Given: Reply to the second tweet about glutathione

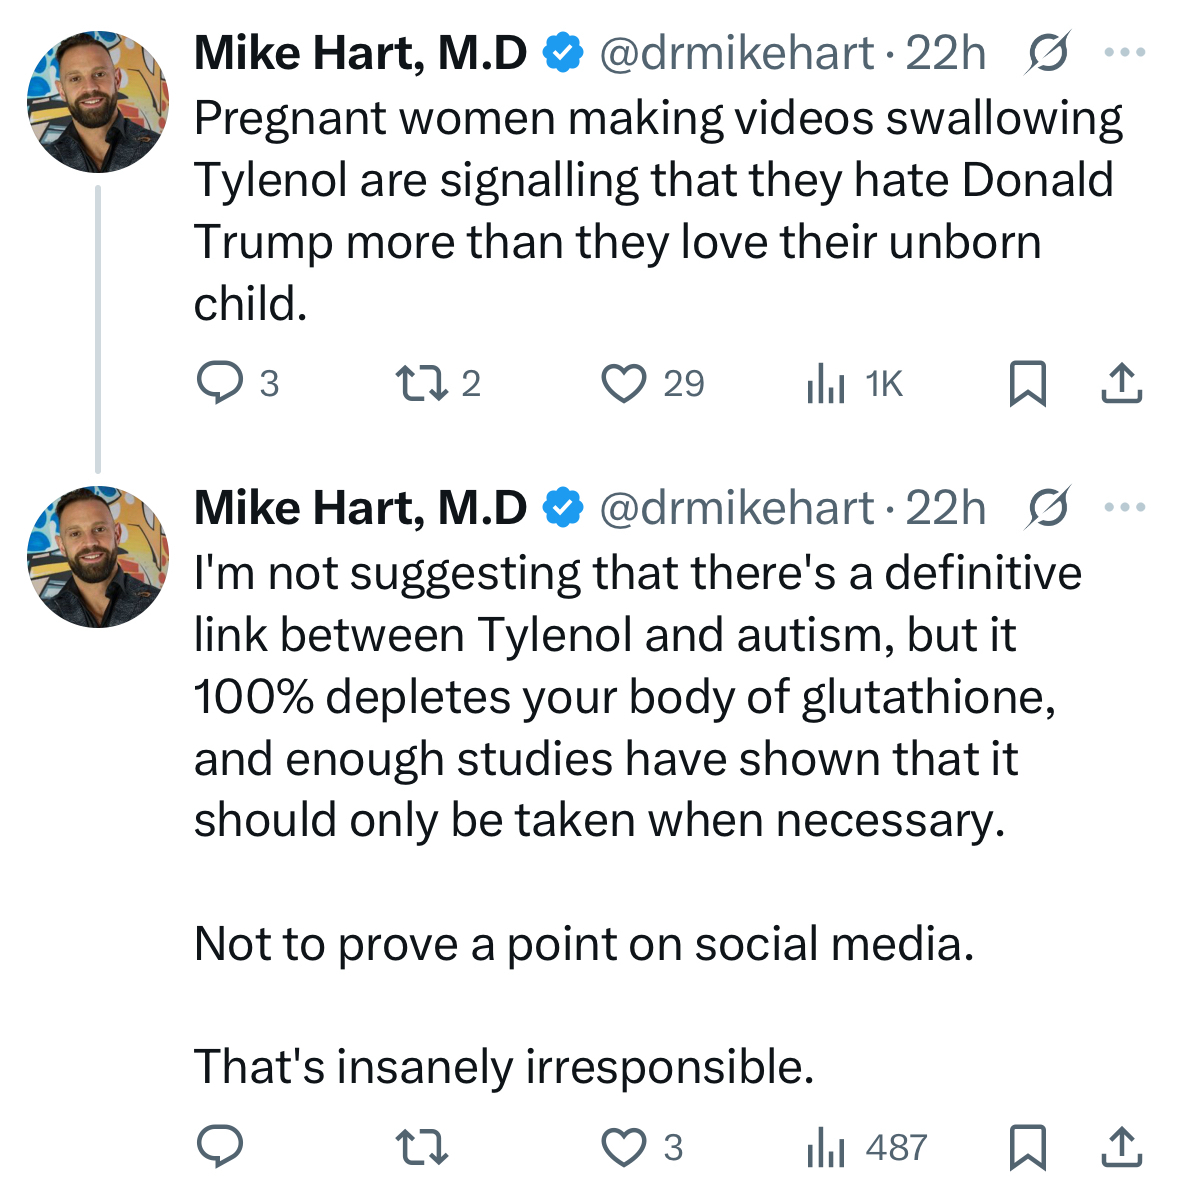Looking at the screenshot, I should pos(220,1146).
